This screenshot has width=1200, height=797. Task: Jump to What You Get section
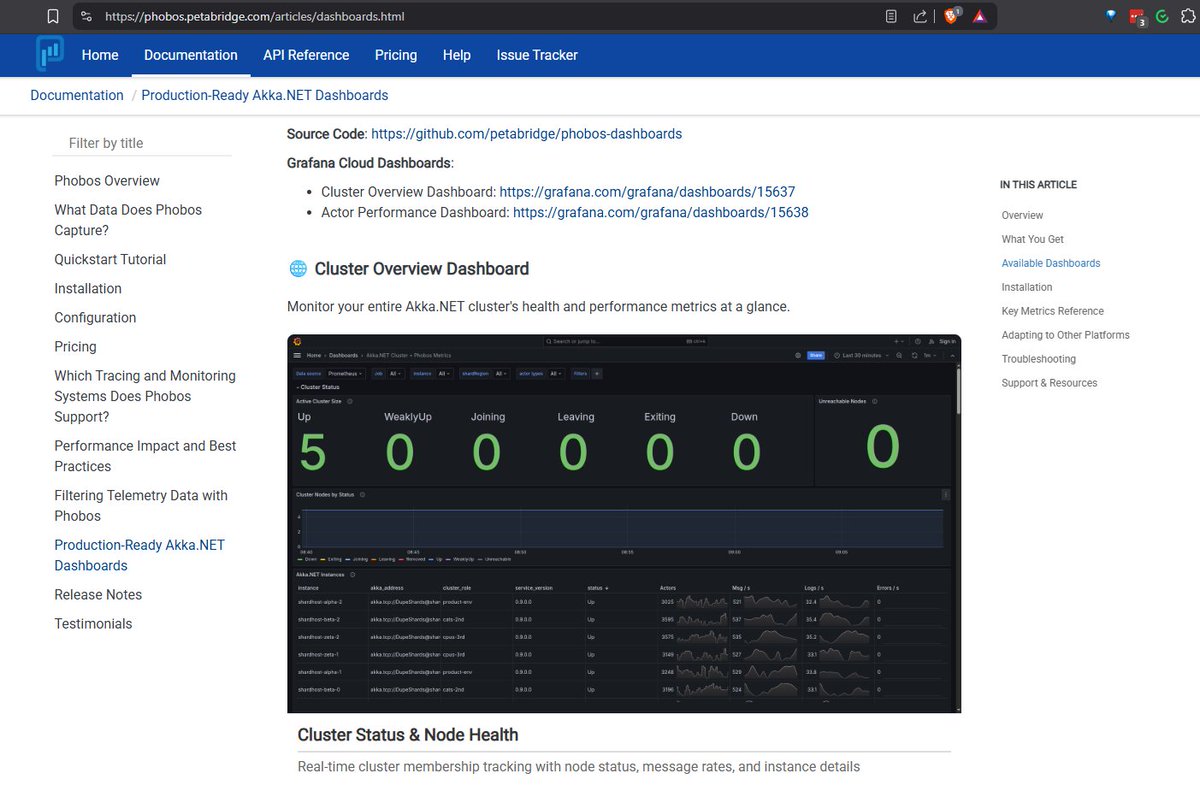(x=1033, y=239)
